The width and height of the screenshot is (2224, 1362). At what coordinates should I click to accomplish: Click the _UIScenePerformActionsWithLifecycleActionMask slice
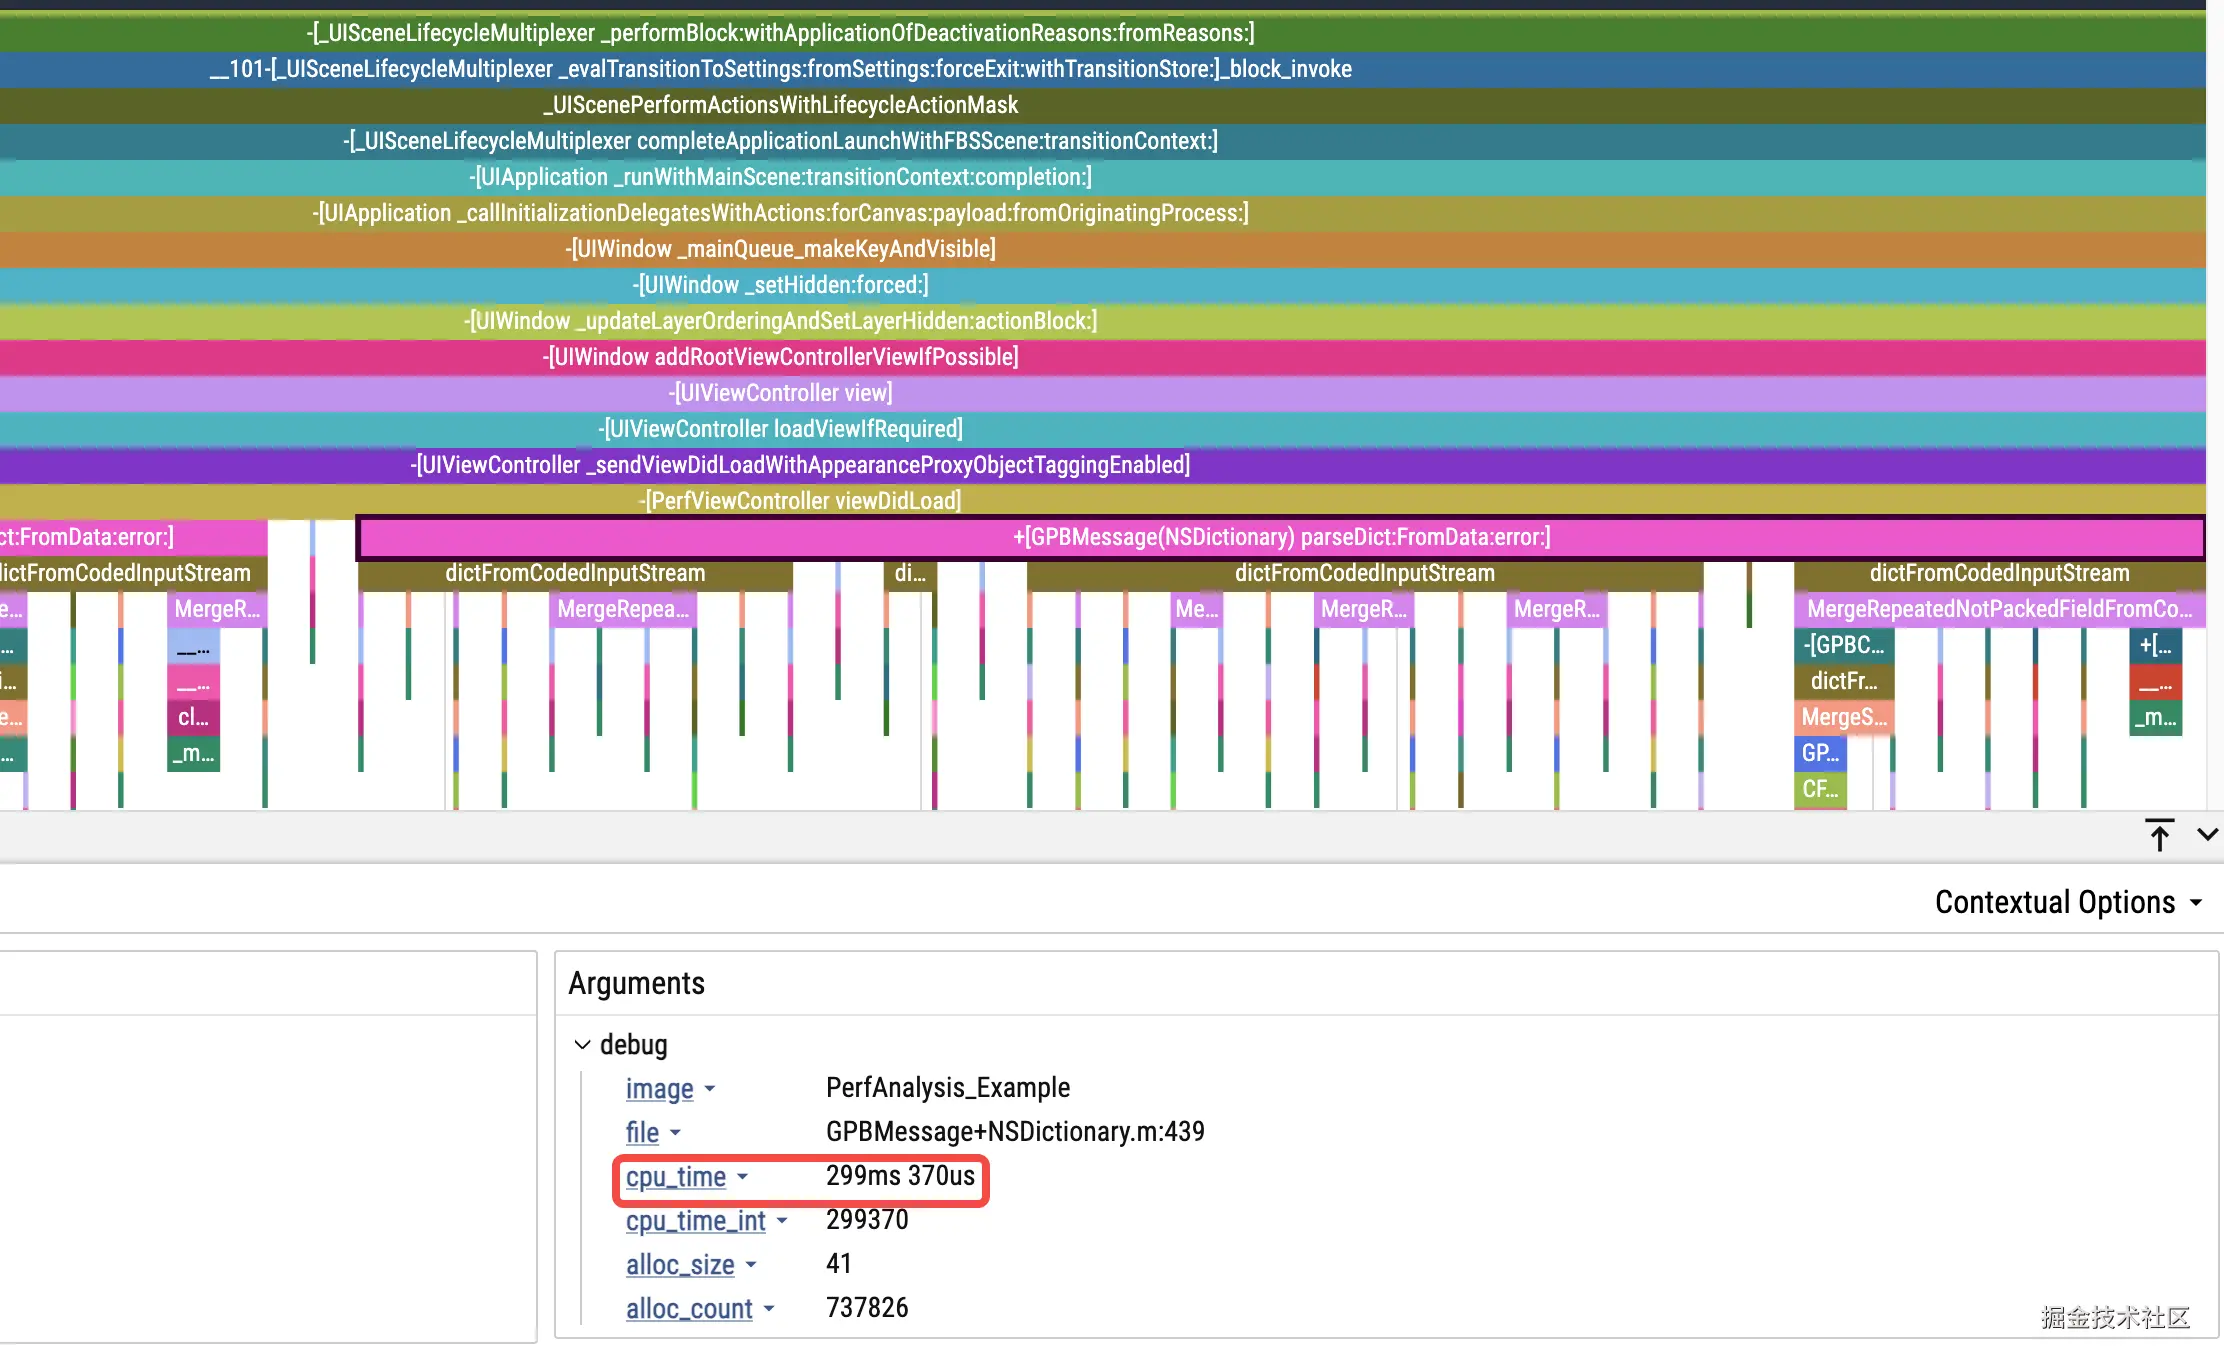click(780, 105)
